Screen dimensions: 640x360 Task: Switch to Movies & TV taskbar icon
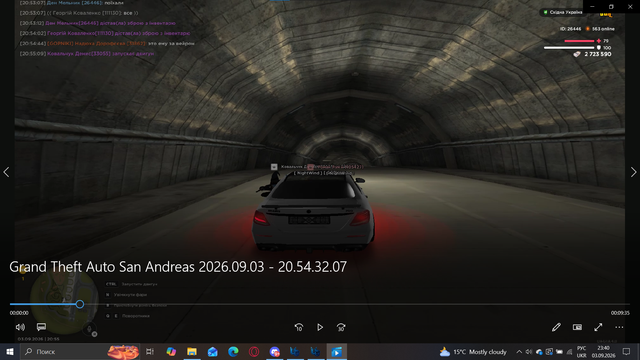(337, 351)
